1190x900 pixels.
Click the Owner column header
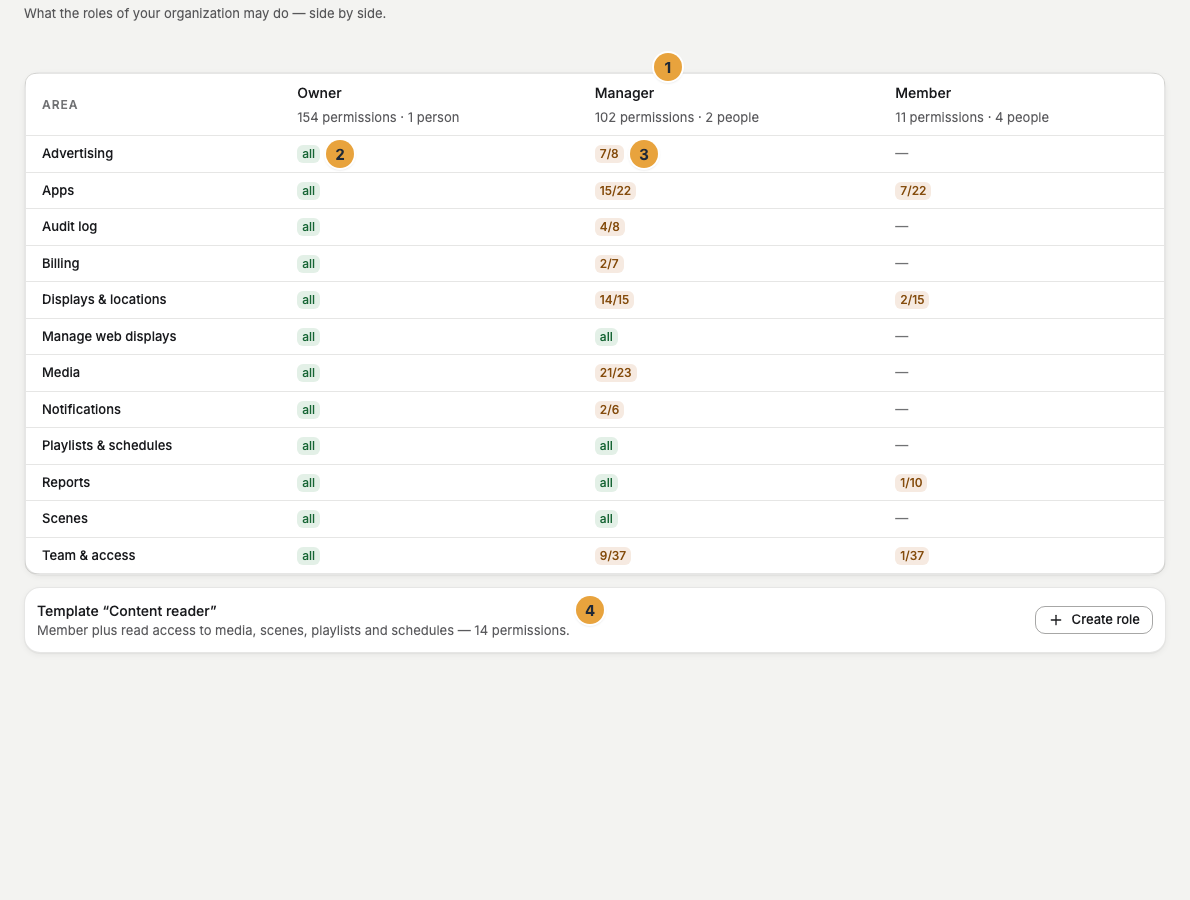[319, 93]
